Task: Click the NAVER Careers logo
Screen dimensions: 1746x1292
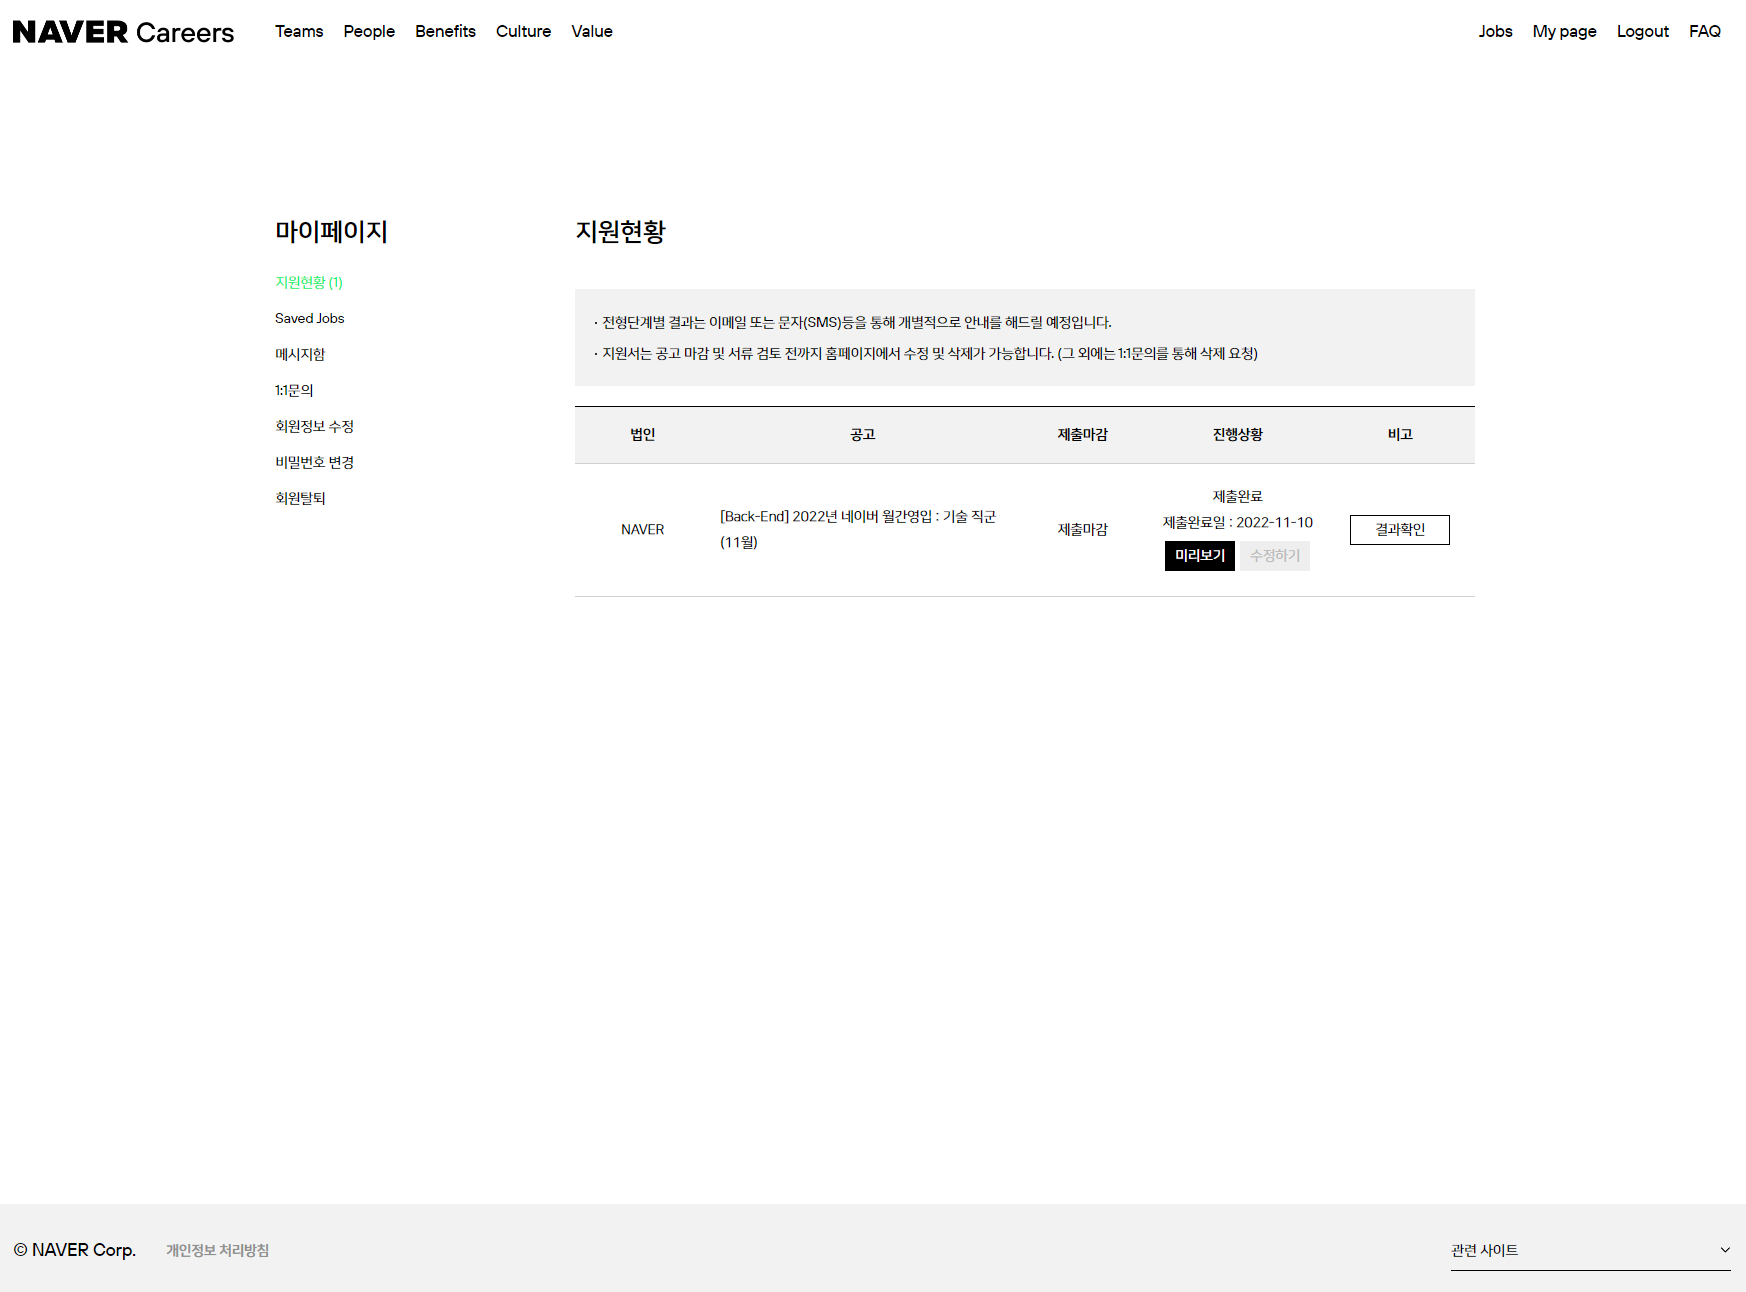Action: [x=123, y=32]
